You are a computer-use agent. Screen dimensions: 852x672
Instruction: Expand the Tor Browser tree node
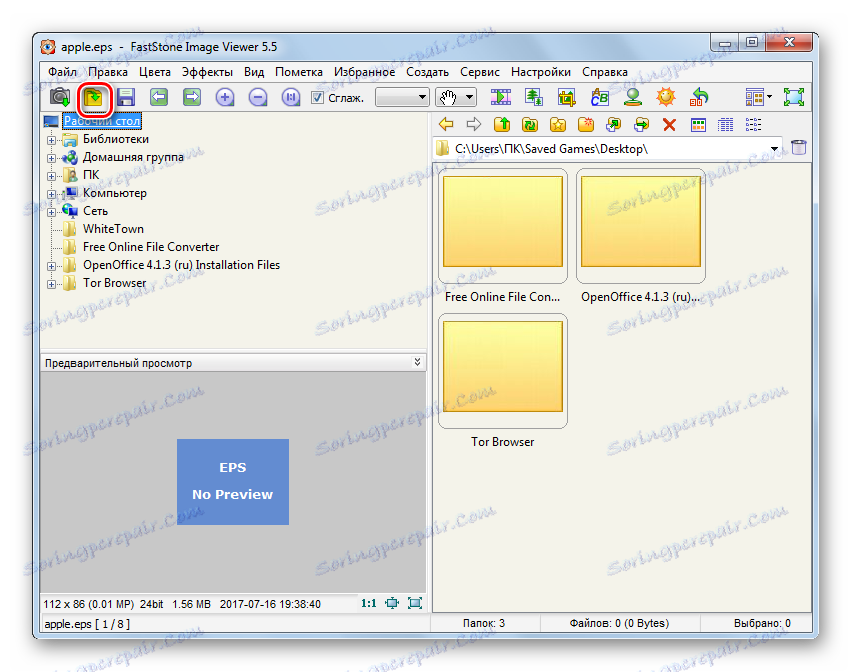[x=51, y=284]
